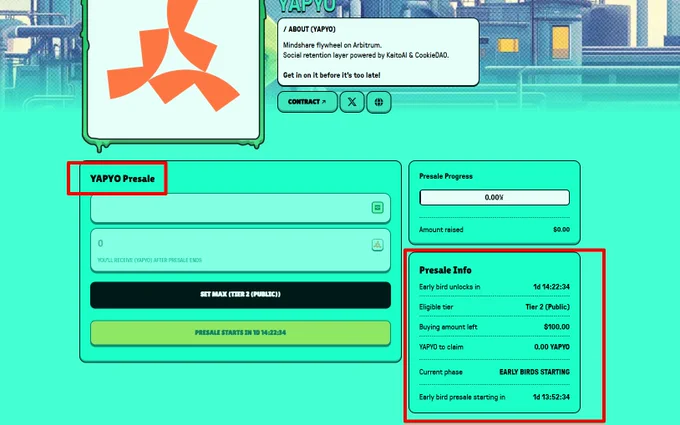Click the 'YAPYO Presale' heading
This screenshot has height=425, width=680.
[x=122, y=179]
